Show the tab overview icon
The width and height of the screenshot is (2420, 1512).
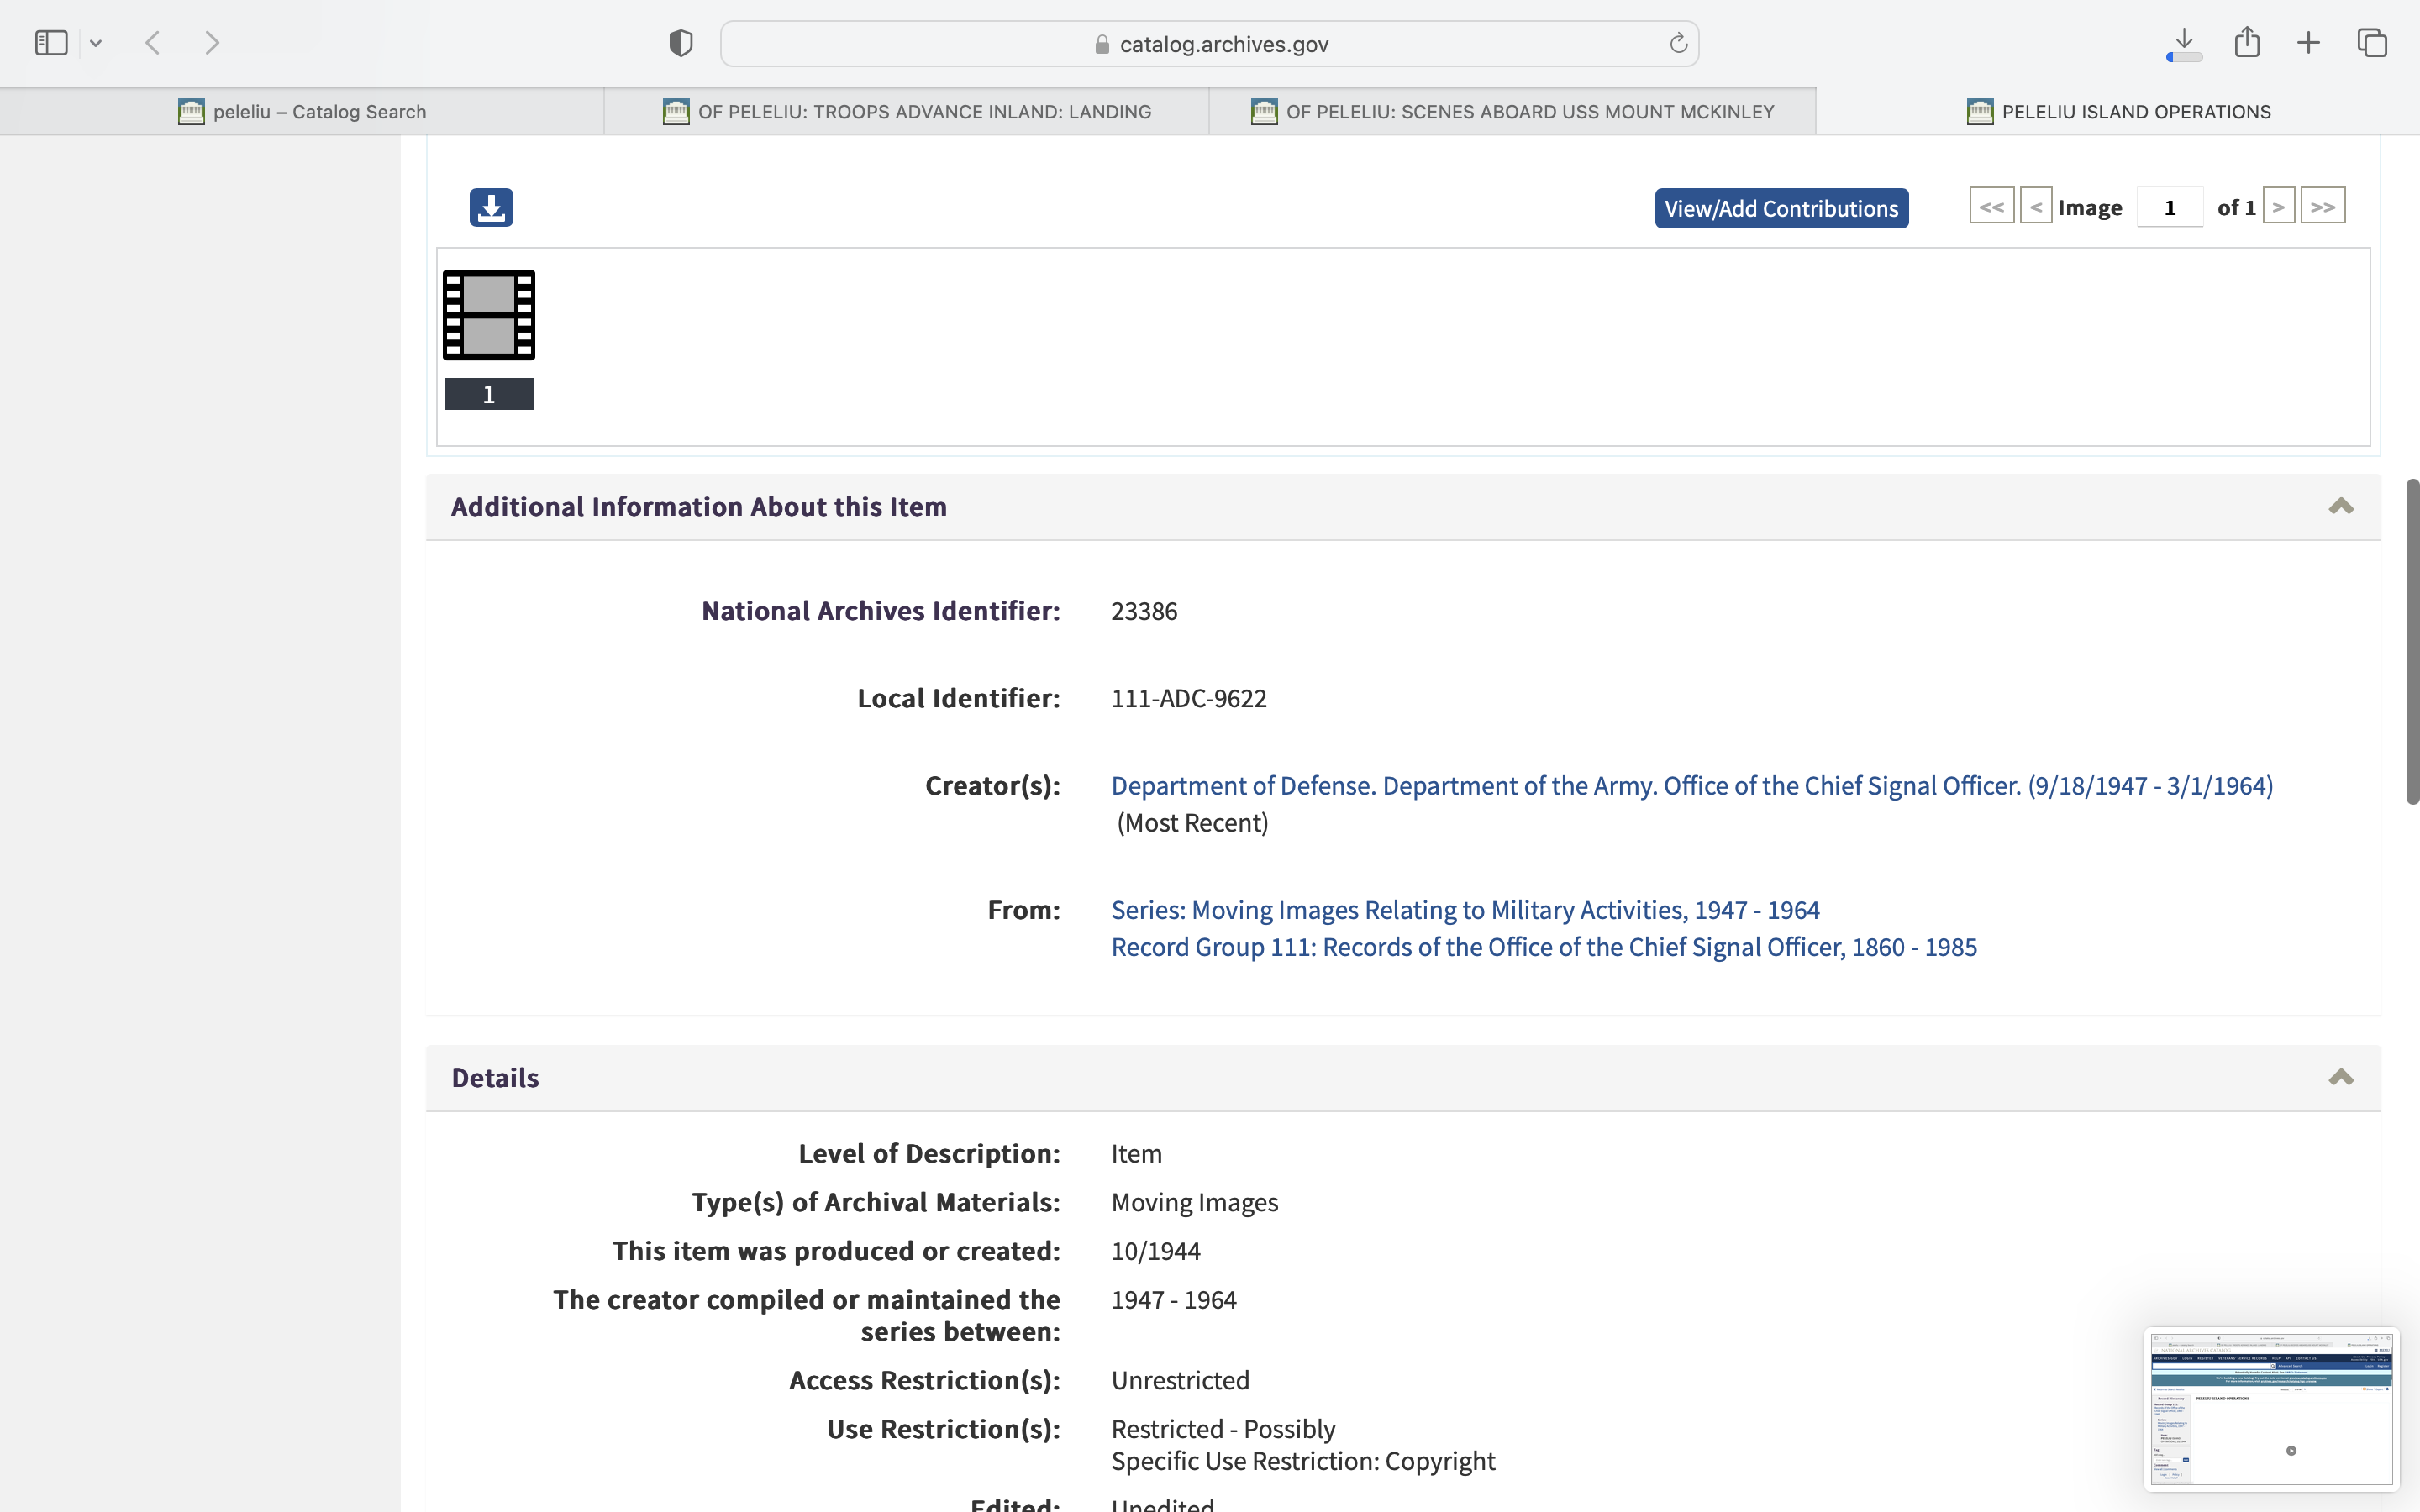(2372, 43)
